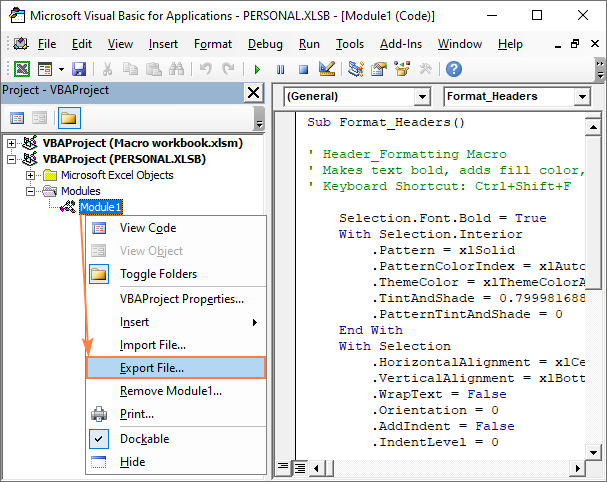Open Project Explorer from the toolbar
The width and height of the screenshot is (607, 482).
click(x=356, y=69)
